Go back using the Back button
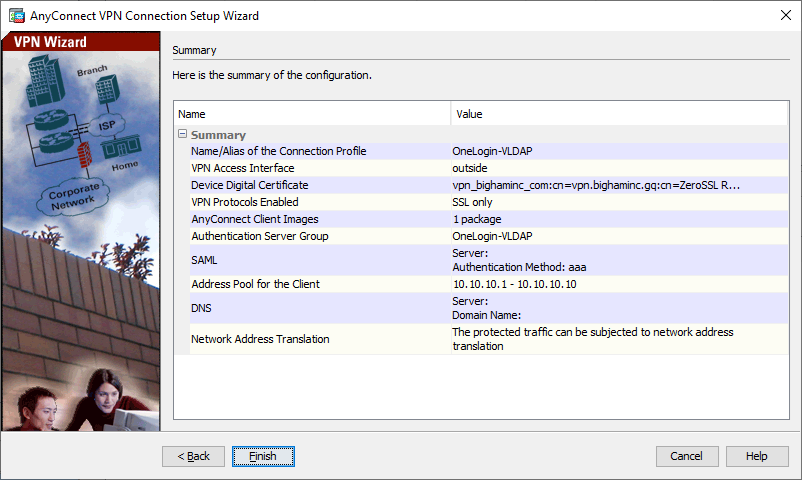 (193, 456)
